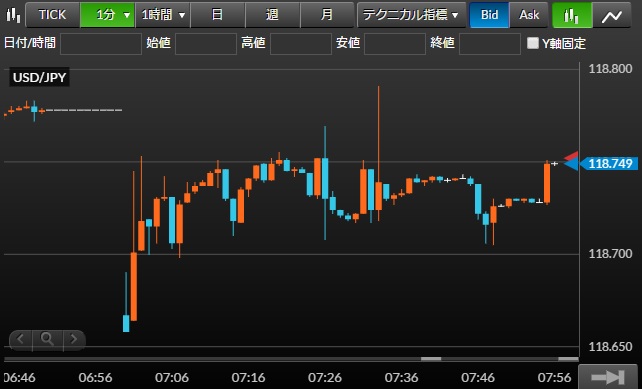642x389 pixels.
Task: Pan chart left with the left arrow
Action: (20, 339)
